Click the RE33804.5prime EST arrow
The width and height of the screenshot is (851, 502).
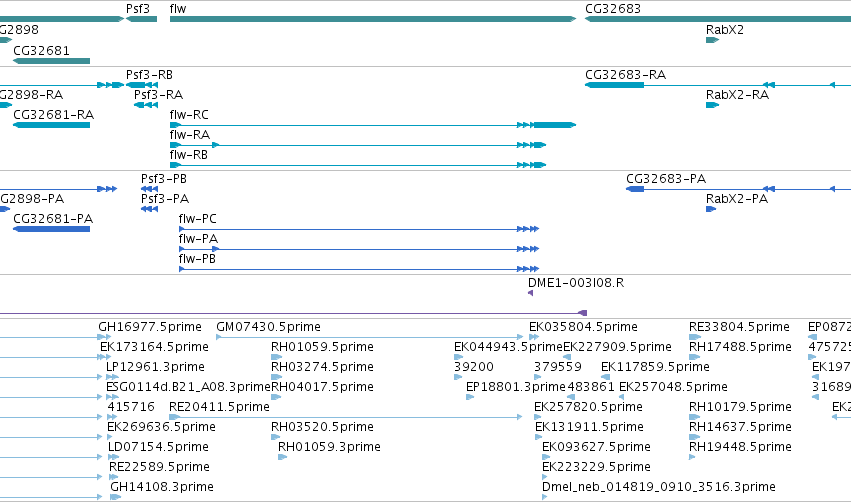[695, 337]
